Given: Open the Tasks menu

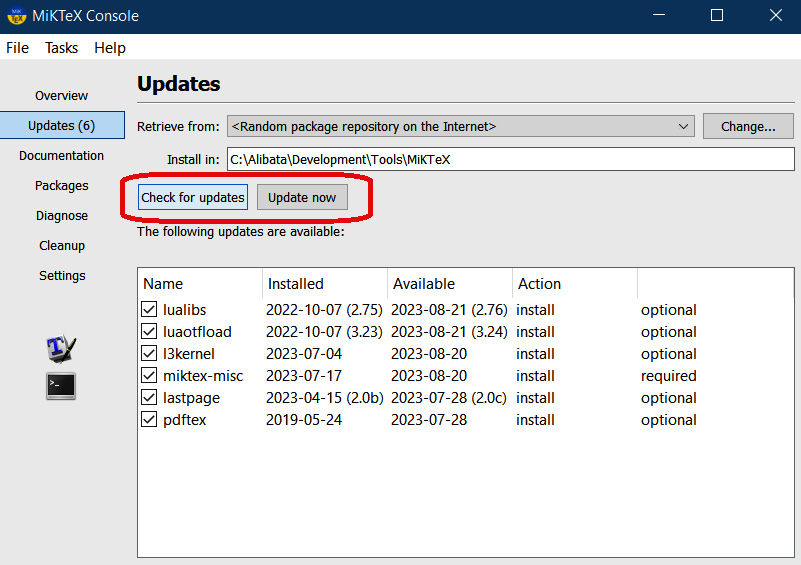Looking at the screenshot, I should click(x=61, y=48).
